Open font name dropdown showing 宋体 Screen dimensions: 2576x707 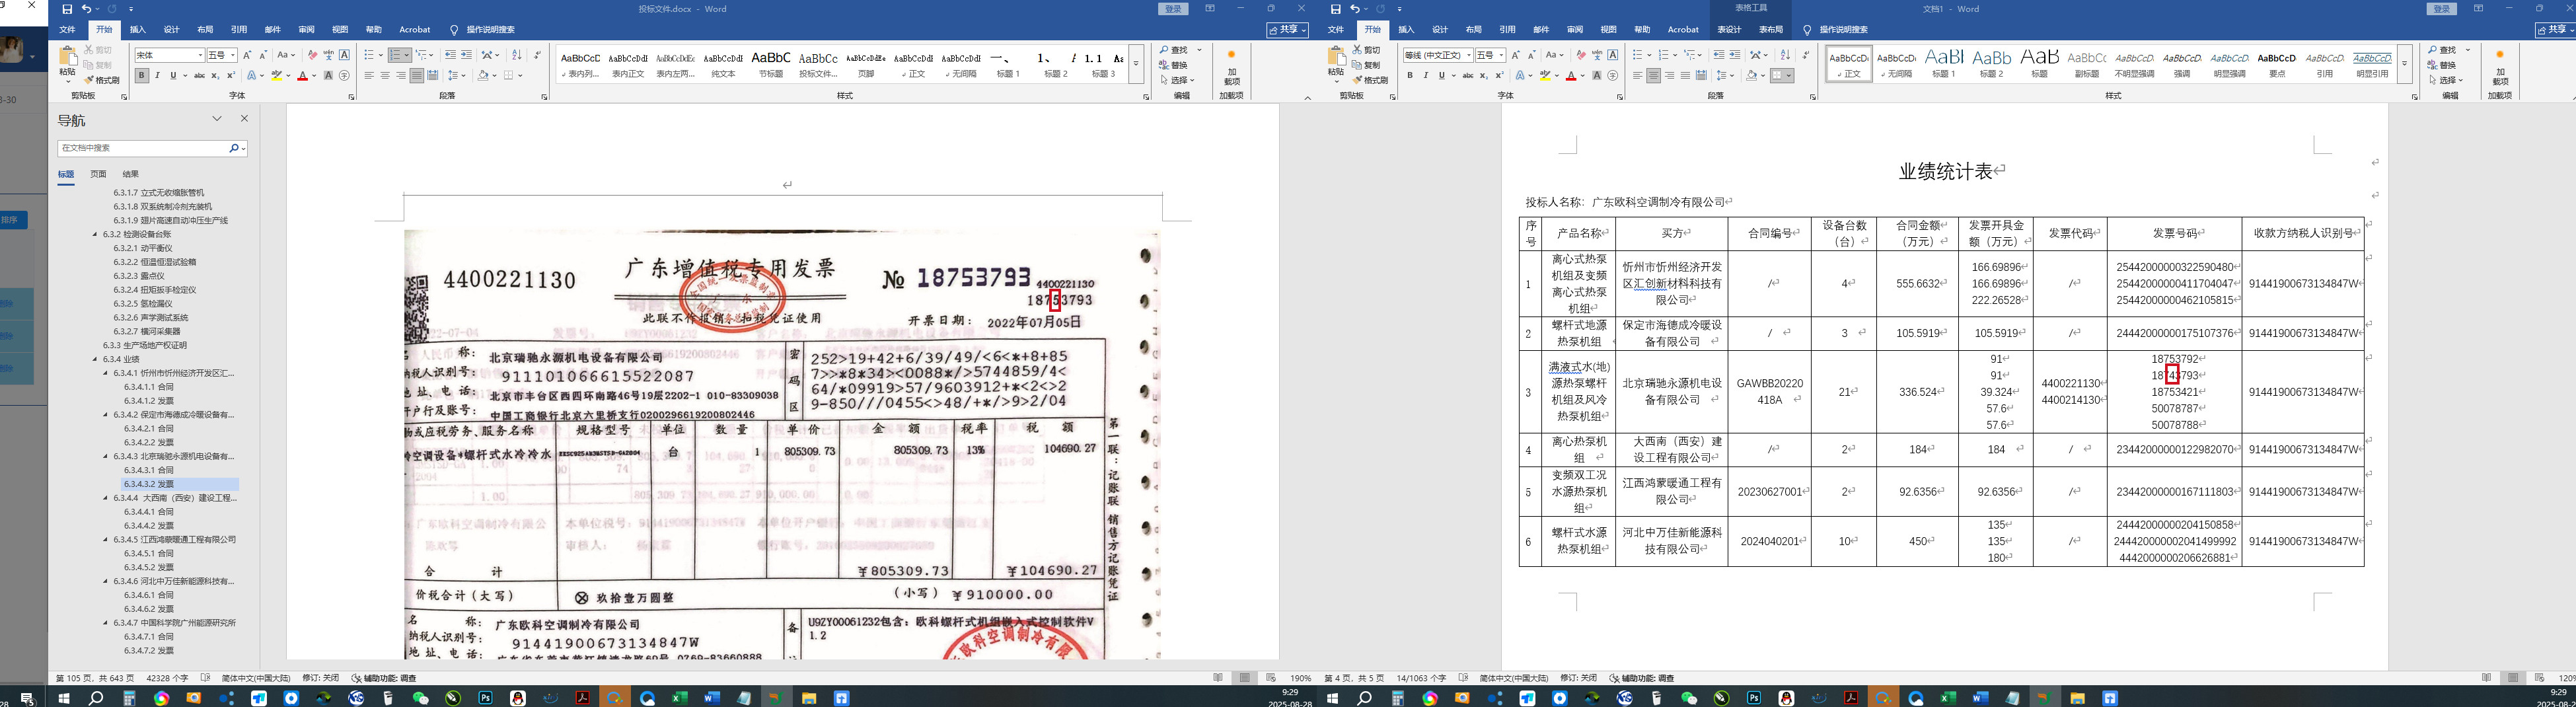(200, 55)
